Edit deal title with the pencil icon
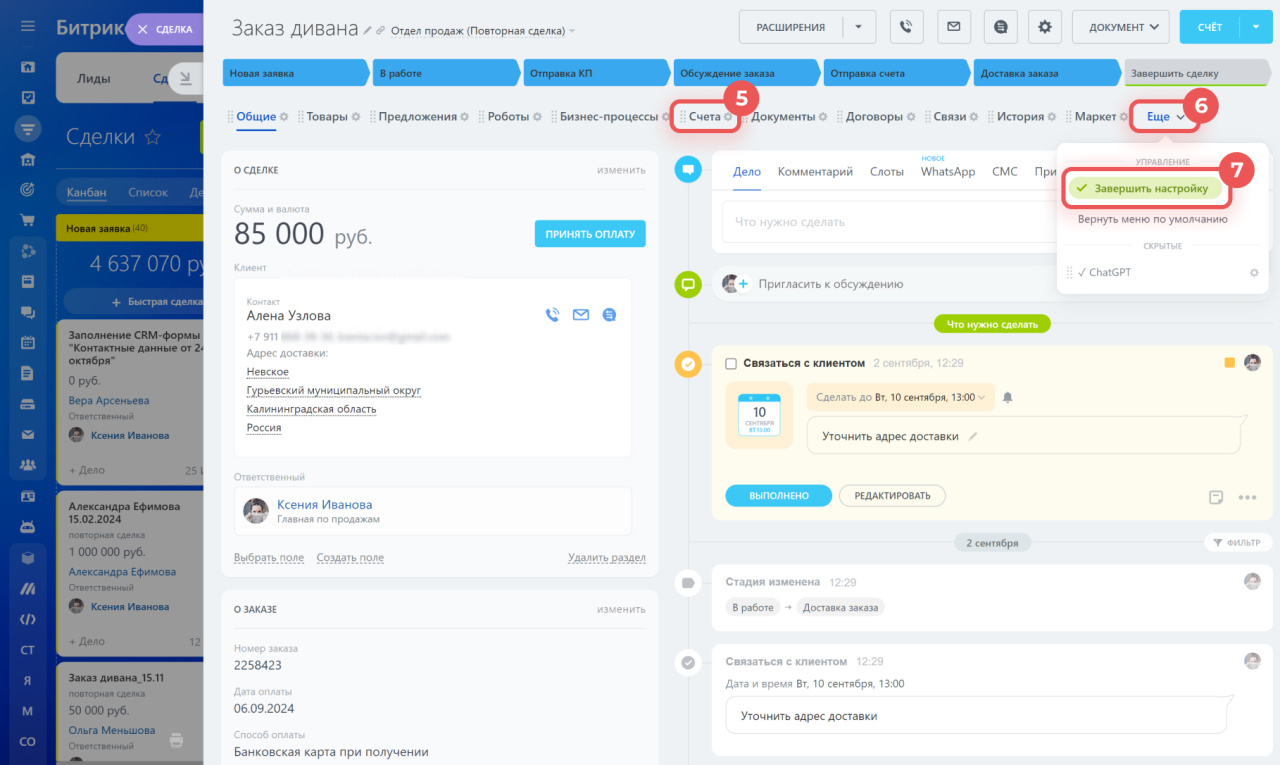This screenshot has height=765, width=1280. pyautogui.click(x=367, y=31)
